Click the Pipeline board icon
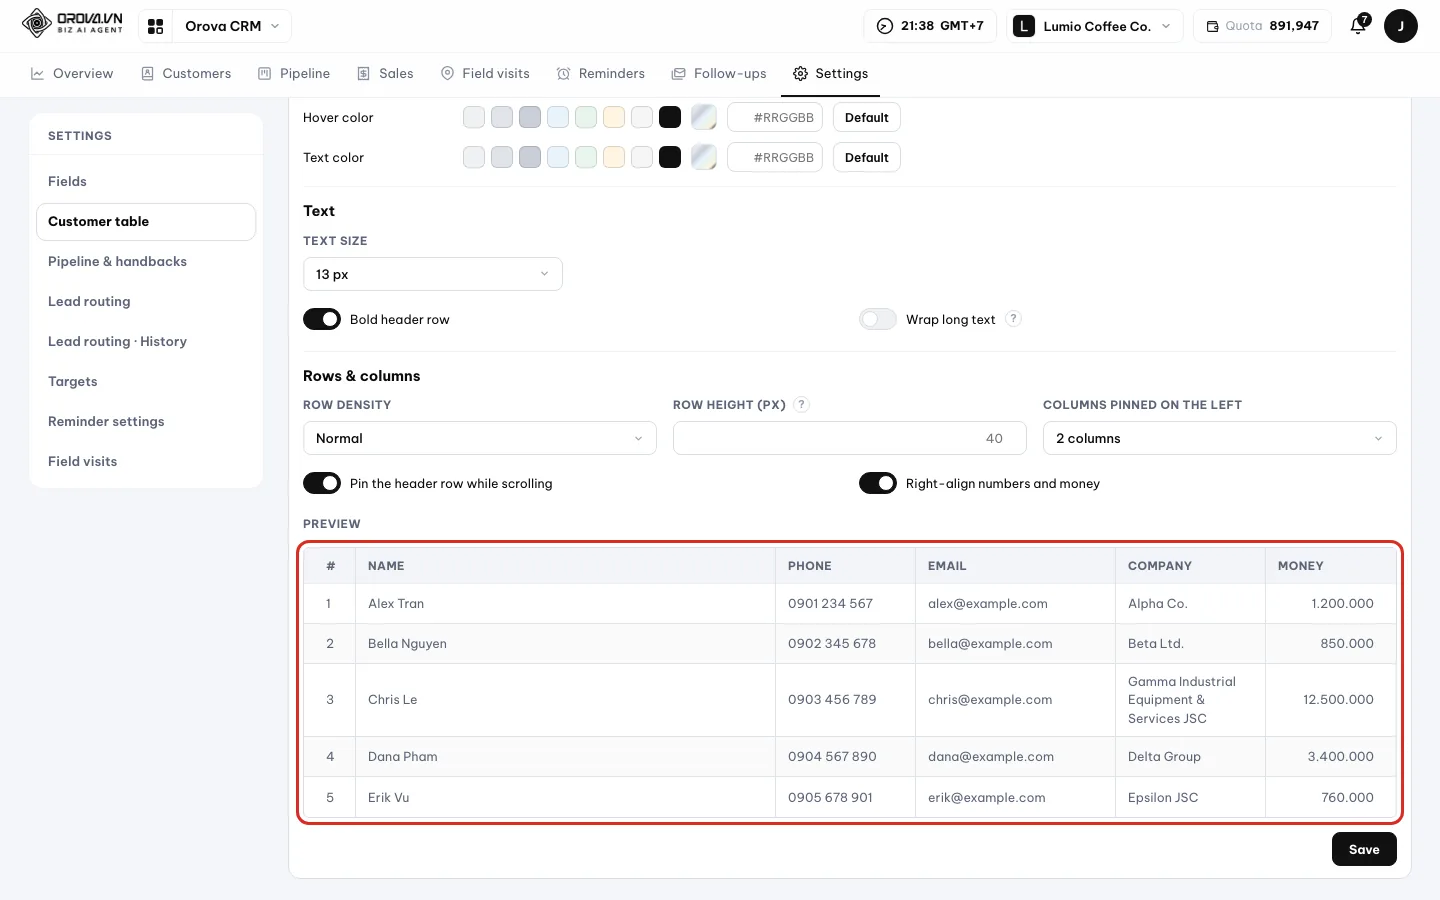Screen dimensions: 1440x900 click(x=264, y=73)
